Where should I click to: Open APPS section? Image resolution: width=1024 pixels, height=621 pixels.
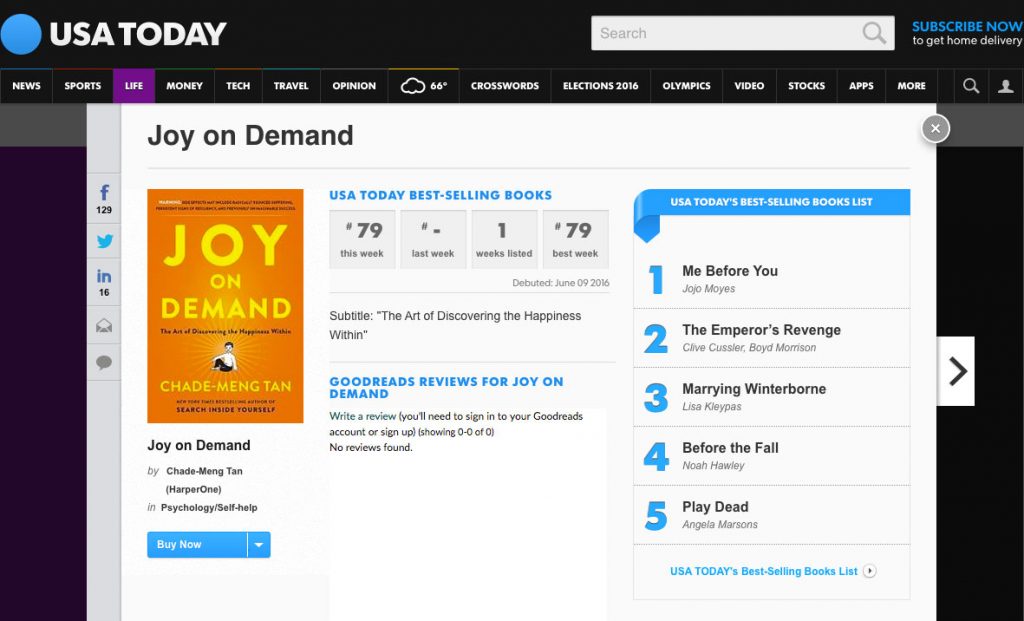[x=861, y=86]
